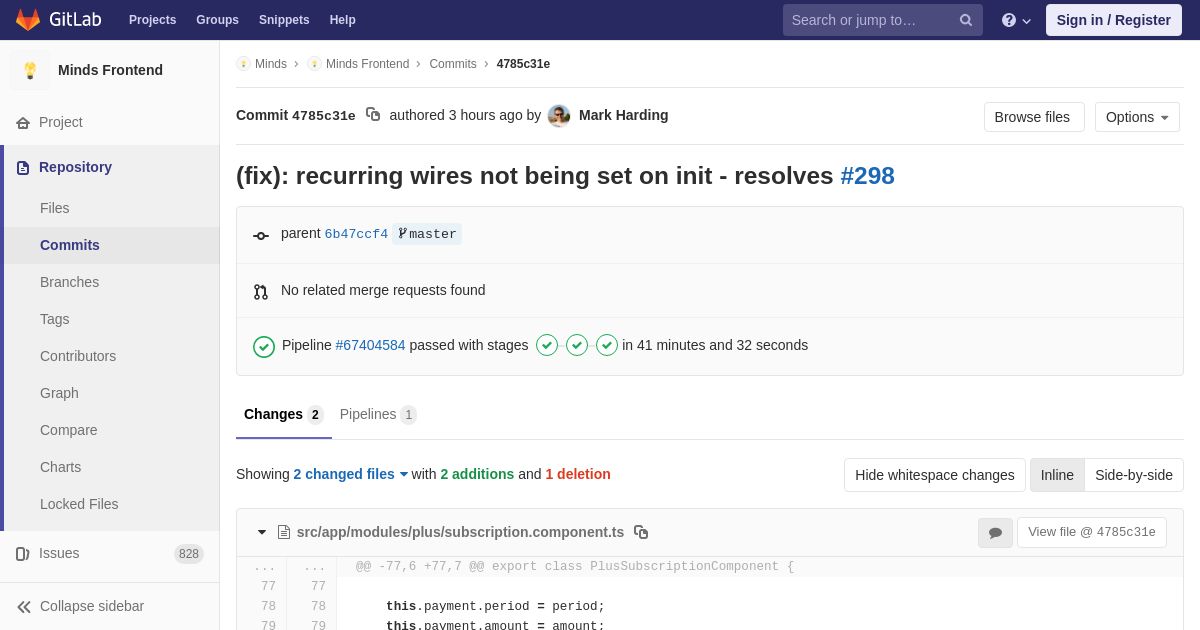Click subscription.component.ts file path
This screenshot has width=1200, height=630.
click(460, 532)
